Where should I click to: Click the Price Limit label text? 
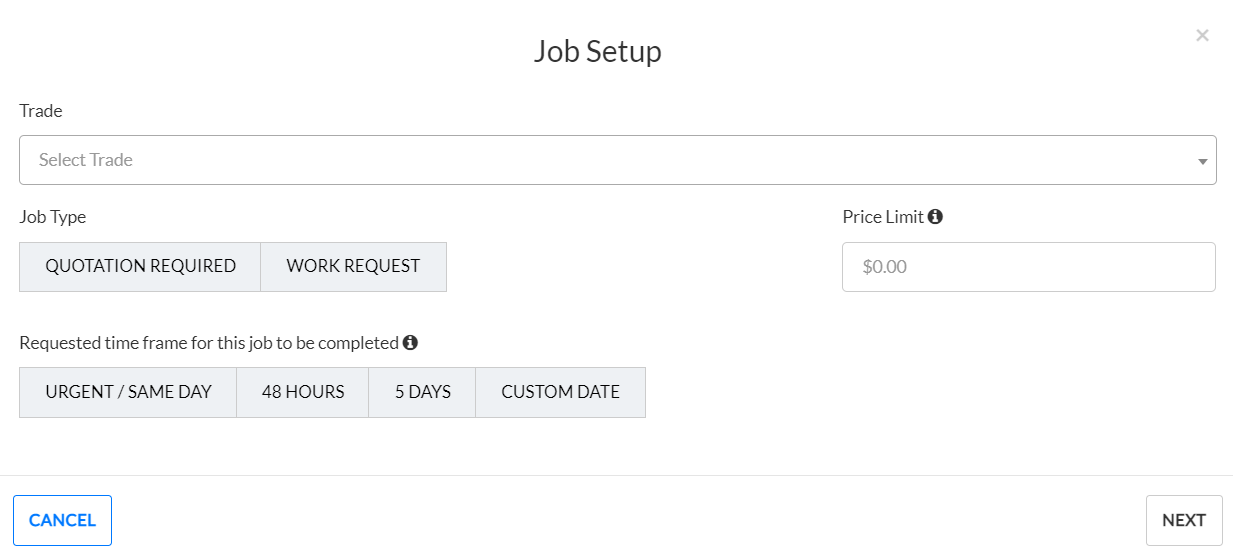tap(883, 216)
